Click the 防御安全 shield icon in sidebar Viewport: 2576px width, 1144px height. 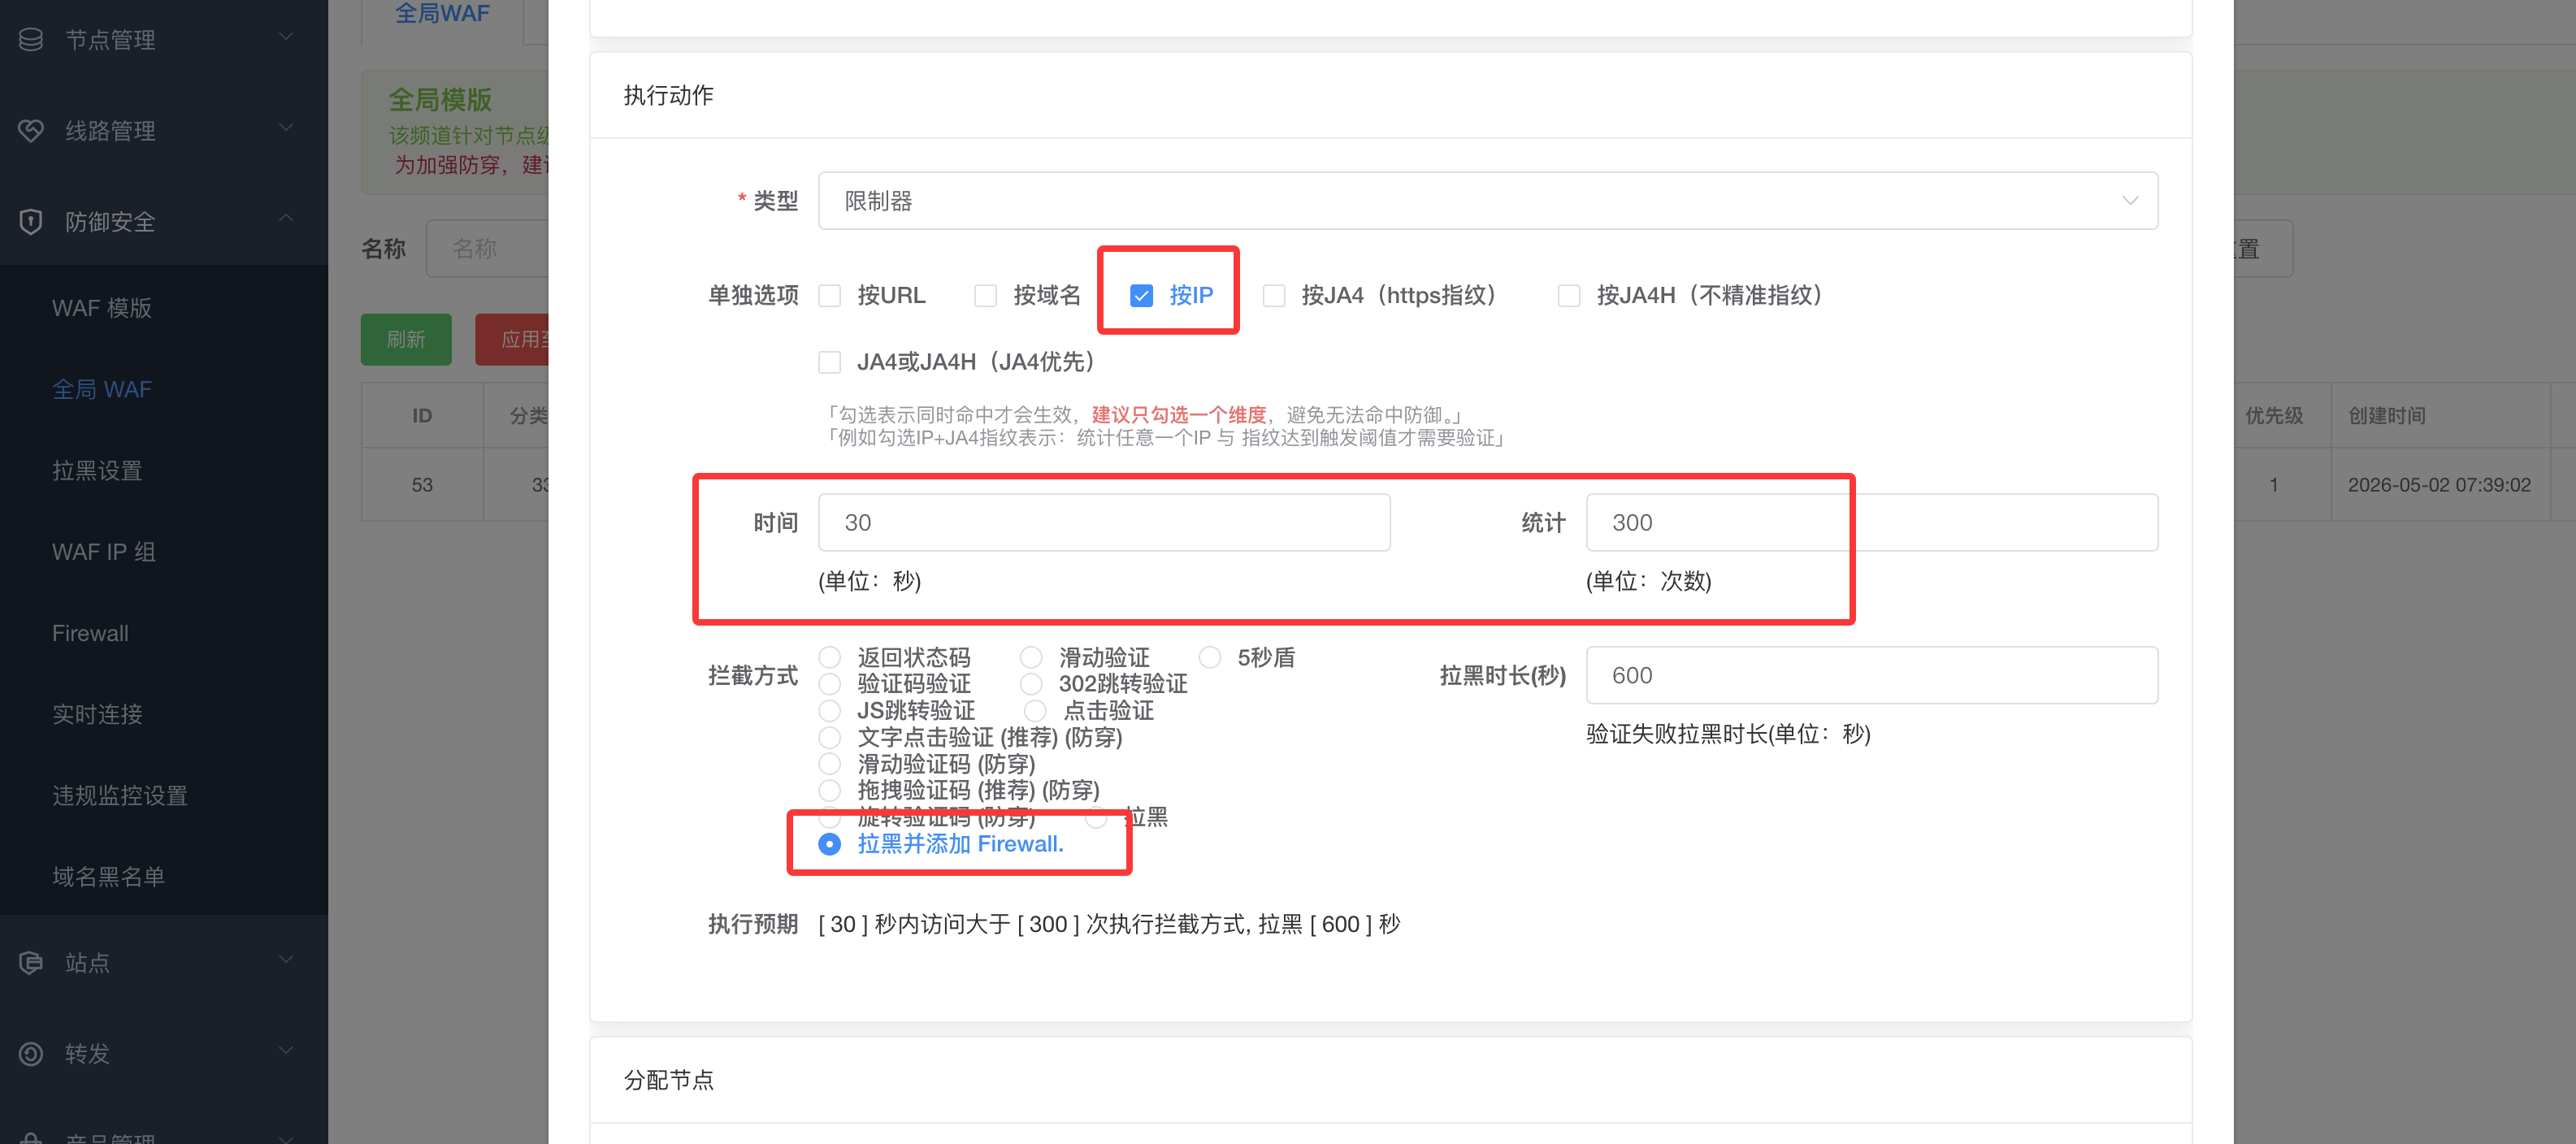pyautogui.click(x=31, y=221)
